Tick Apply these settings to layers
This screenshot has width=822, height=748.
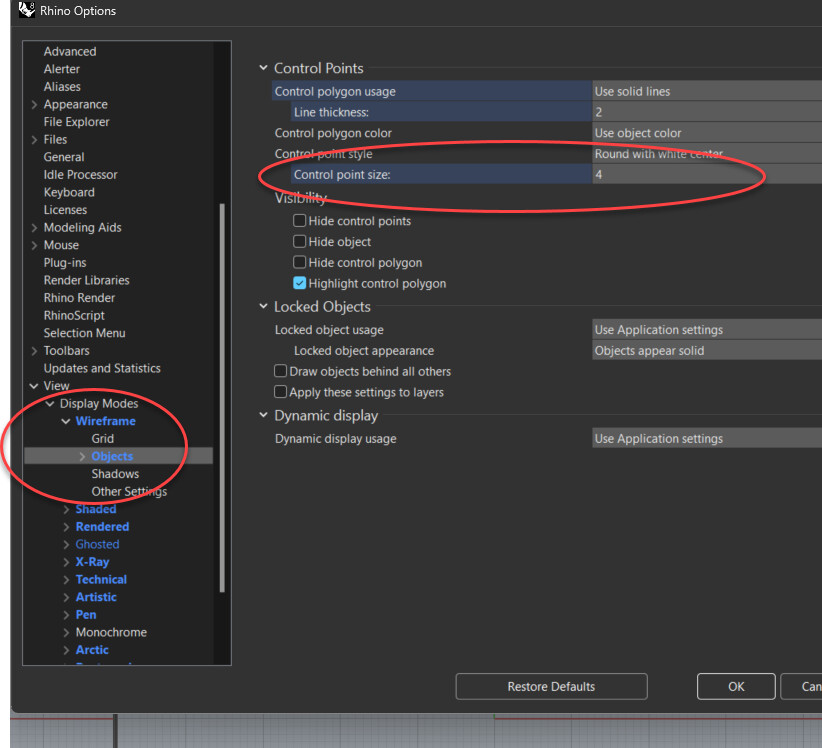(x=280, y=392)
